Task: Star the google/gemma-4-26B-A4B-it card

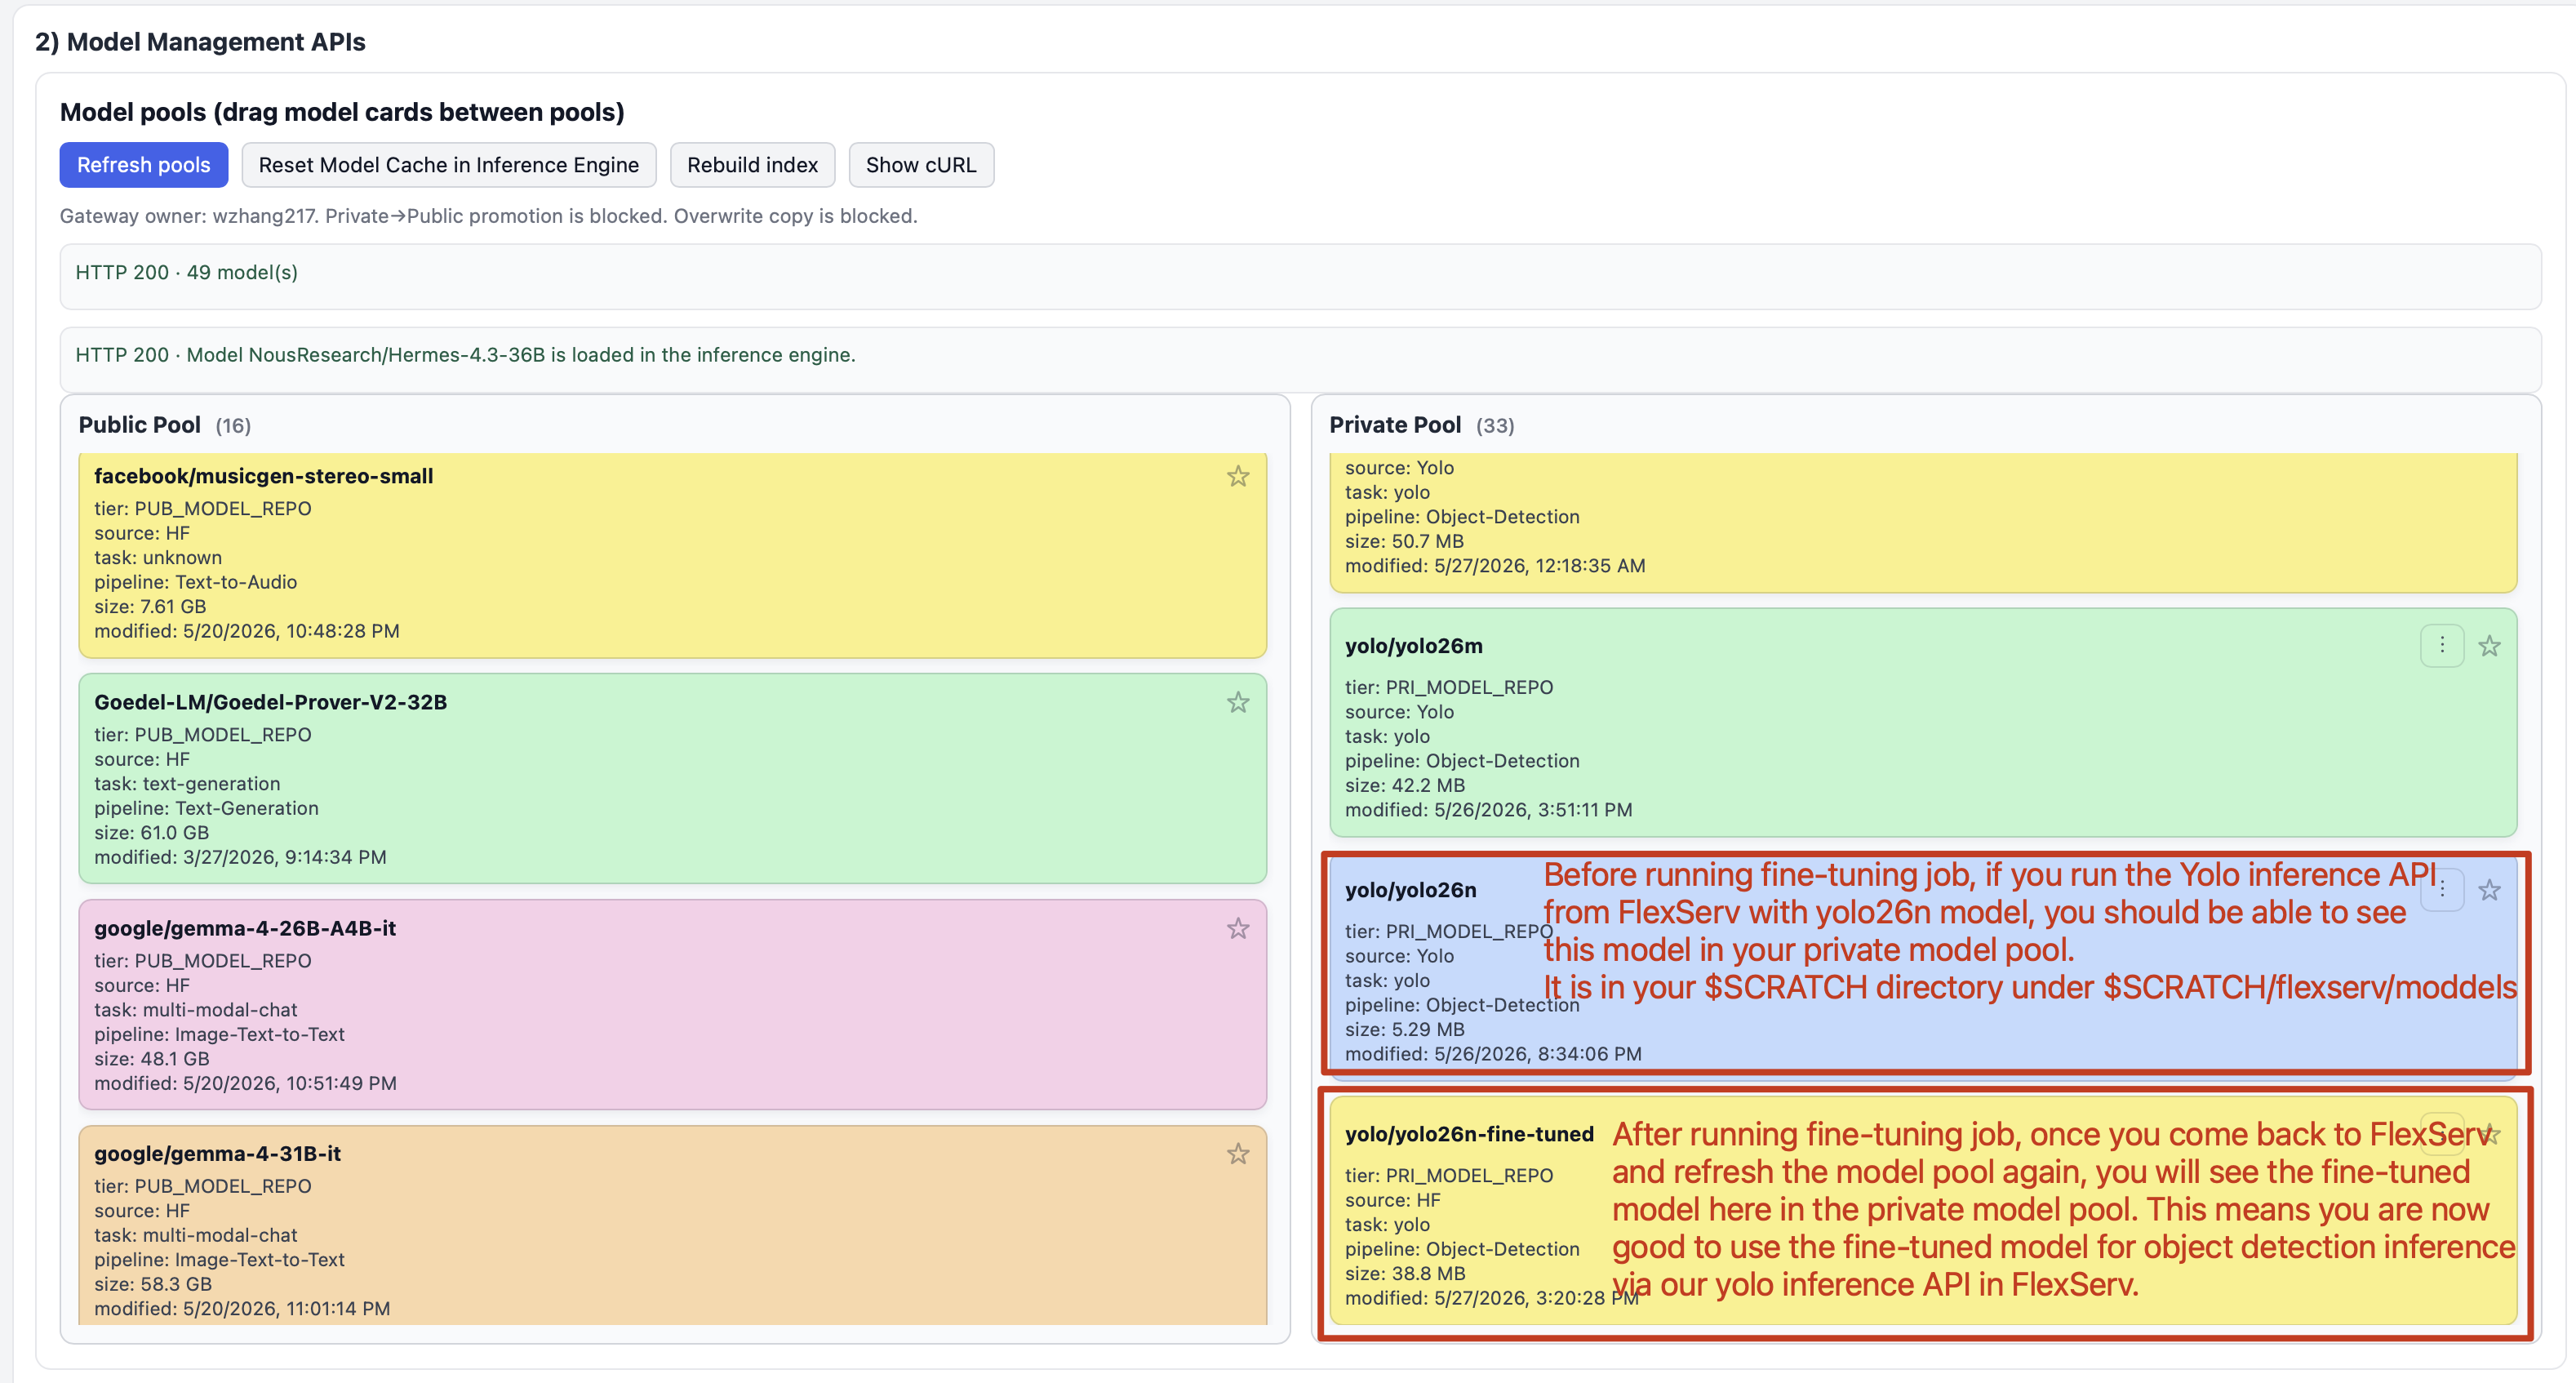Action: tap(1238, 928)
